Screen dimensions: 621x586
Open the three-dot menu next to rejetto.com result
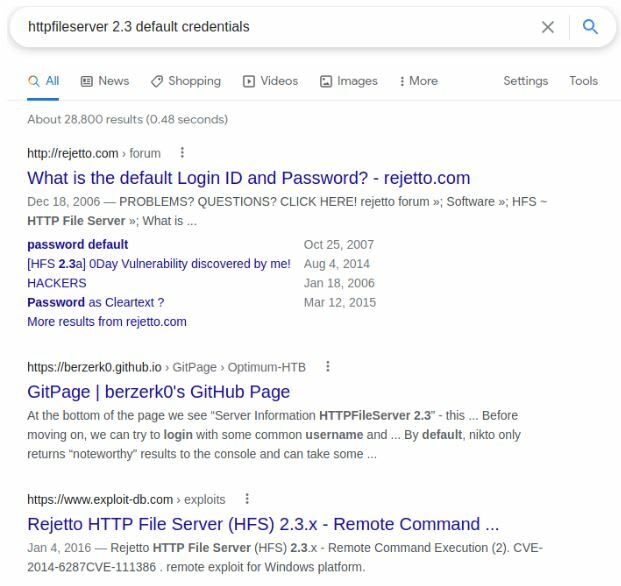point(182,153)
